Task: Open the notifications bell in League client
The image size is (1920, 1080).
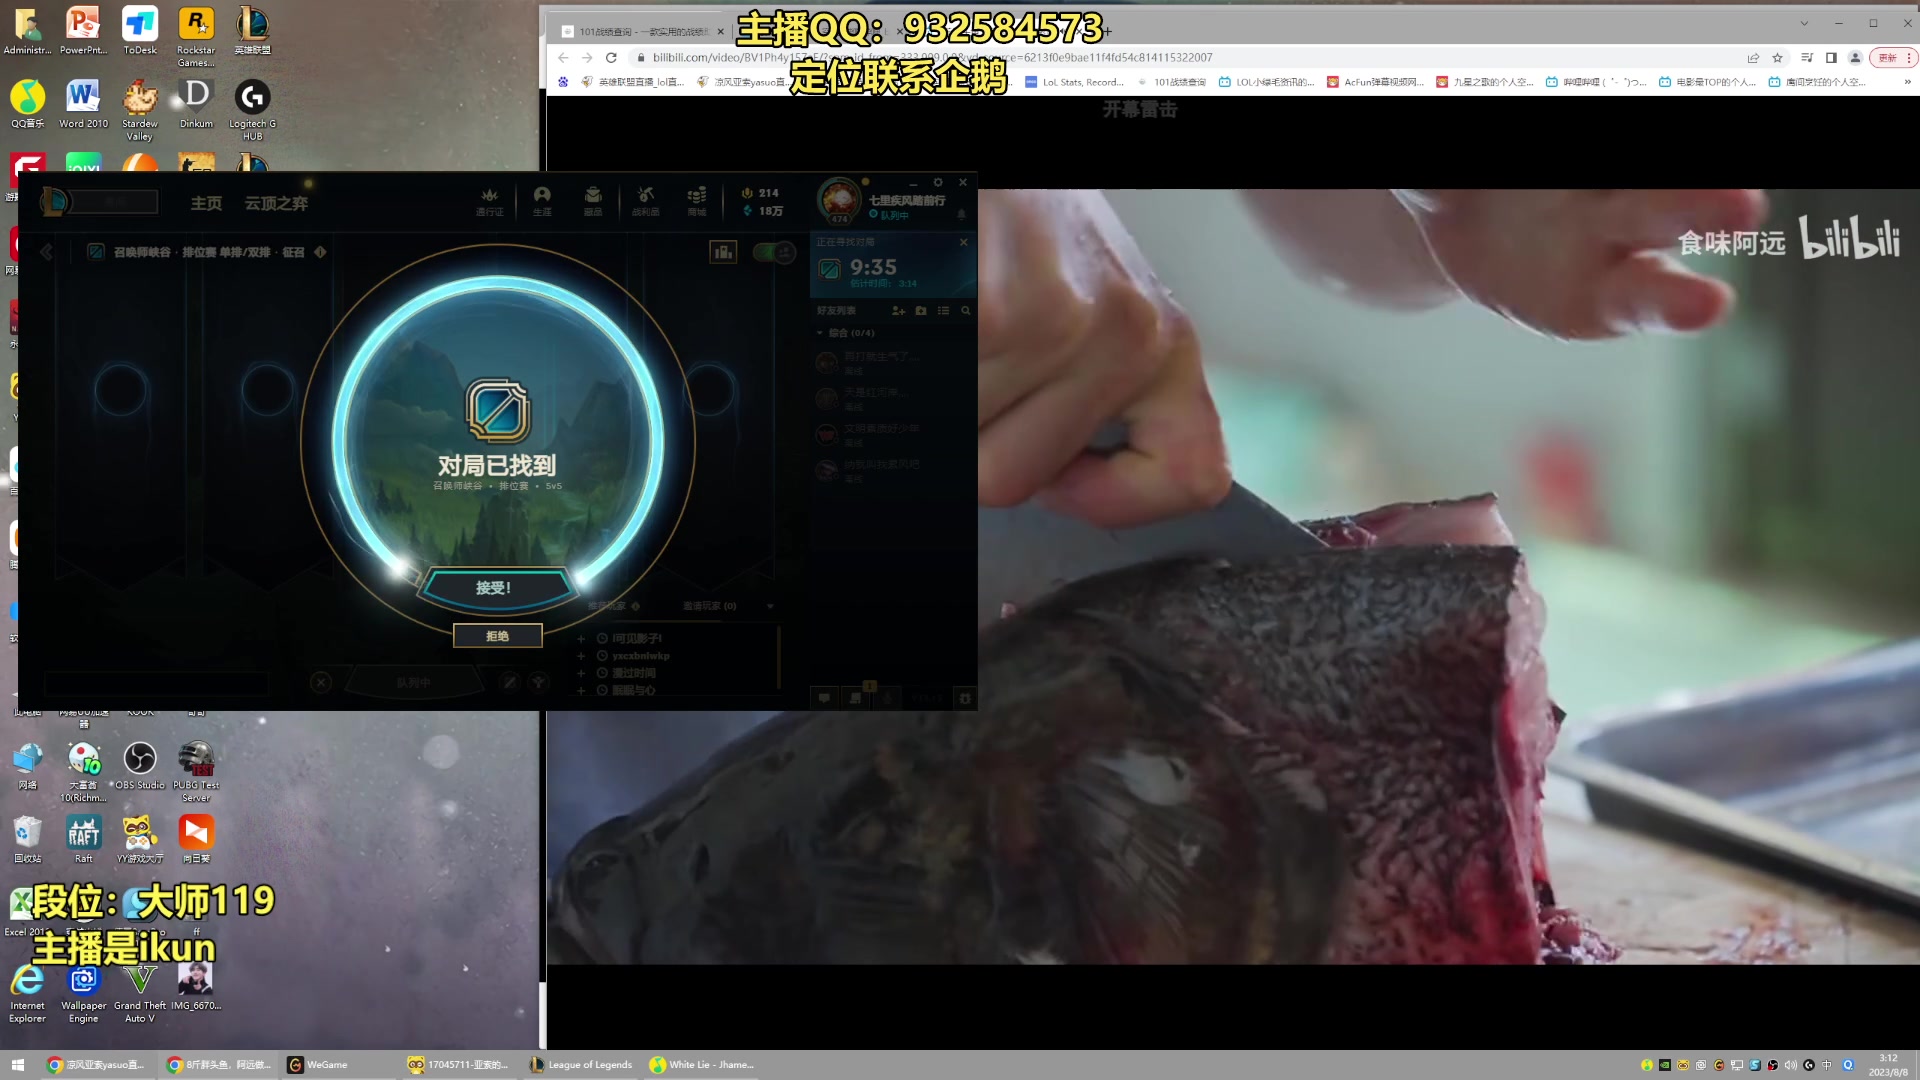Action: 961,214
